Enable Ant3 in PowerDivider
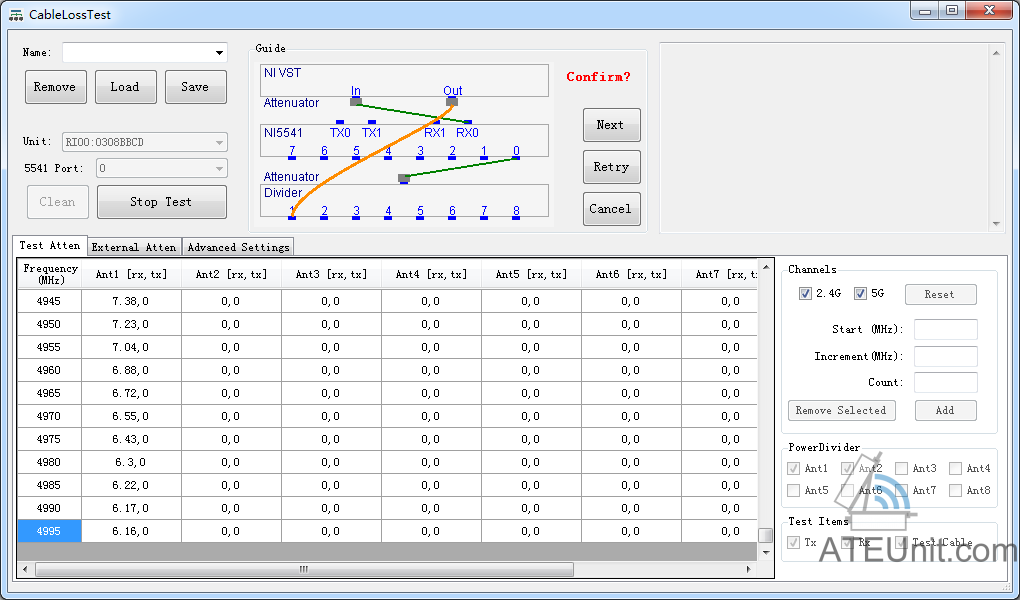This screenshot has height=600, width=1020. [902, 468]
